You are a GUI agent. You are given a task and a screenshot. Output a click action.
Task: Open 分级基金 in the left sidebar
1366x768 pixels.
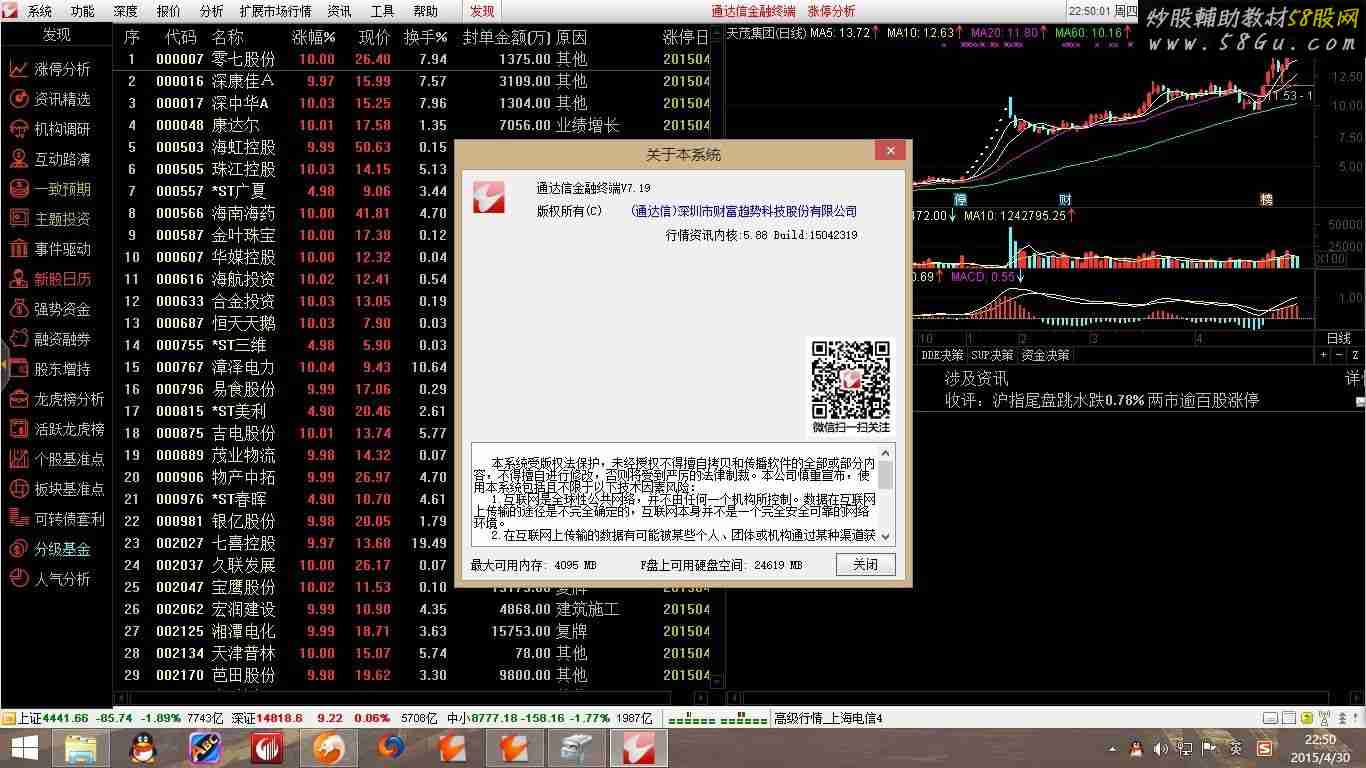pos(62,549)
